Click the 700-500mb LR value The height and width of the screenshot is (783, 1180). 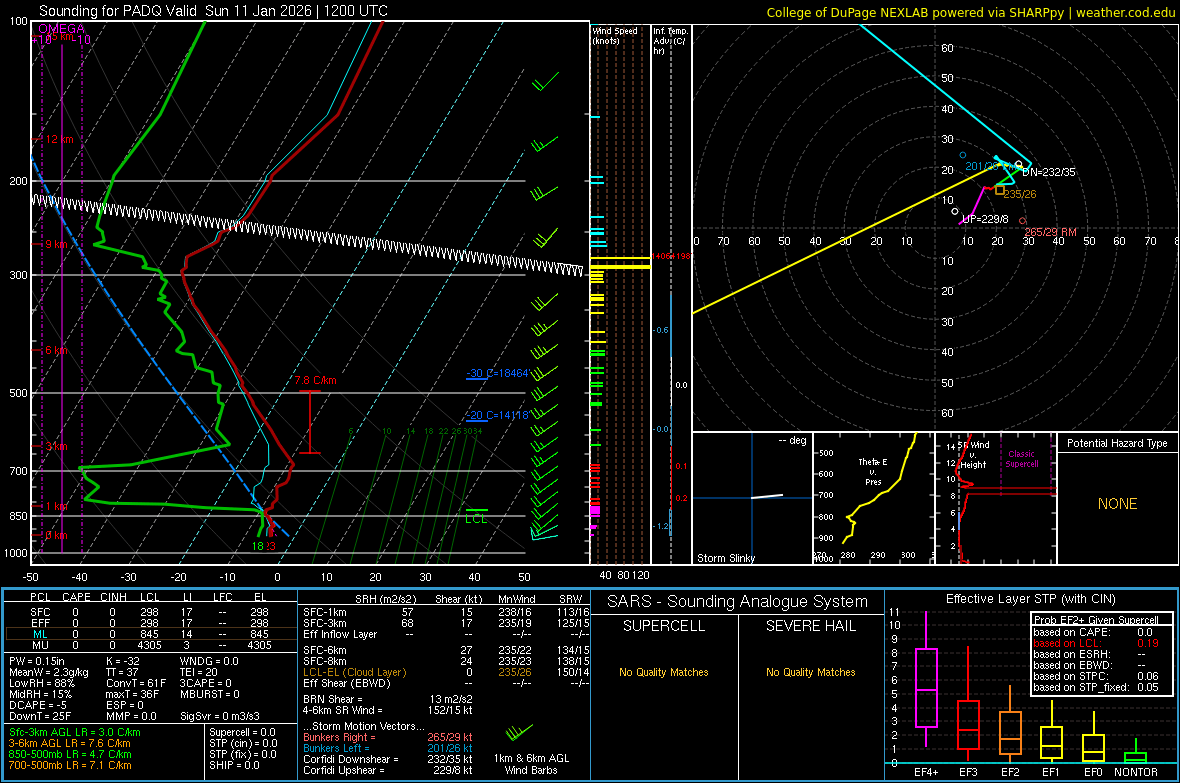(70, 766)
